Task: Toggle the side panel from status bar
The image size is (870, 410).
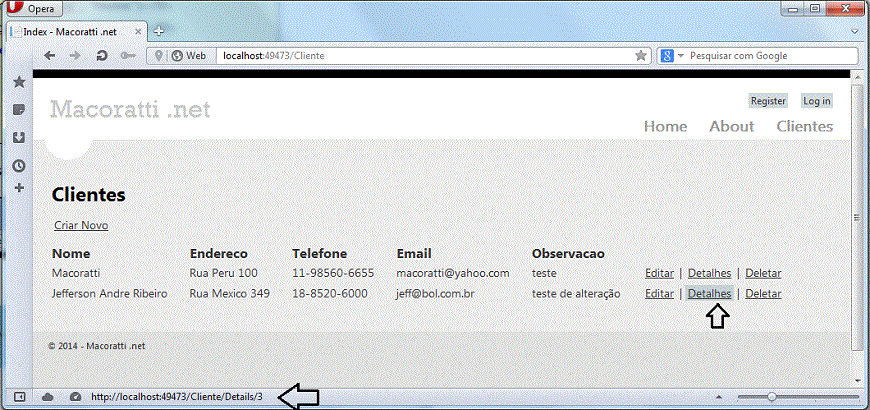Action: [20, 397]
